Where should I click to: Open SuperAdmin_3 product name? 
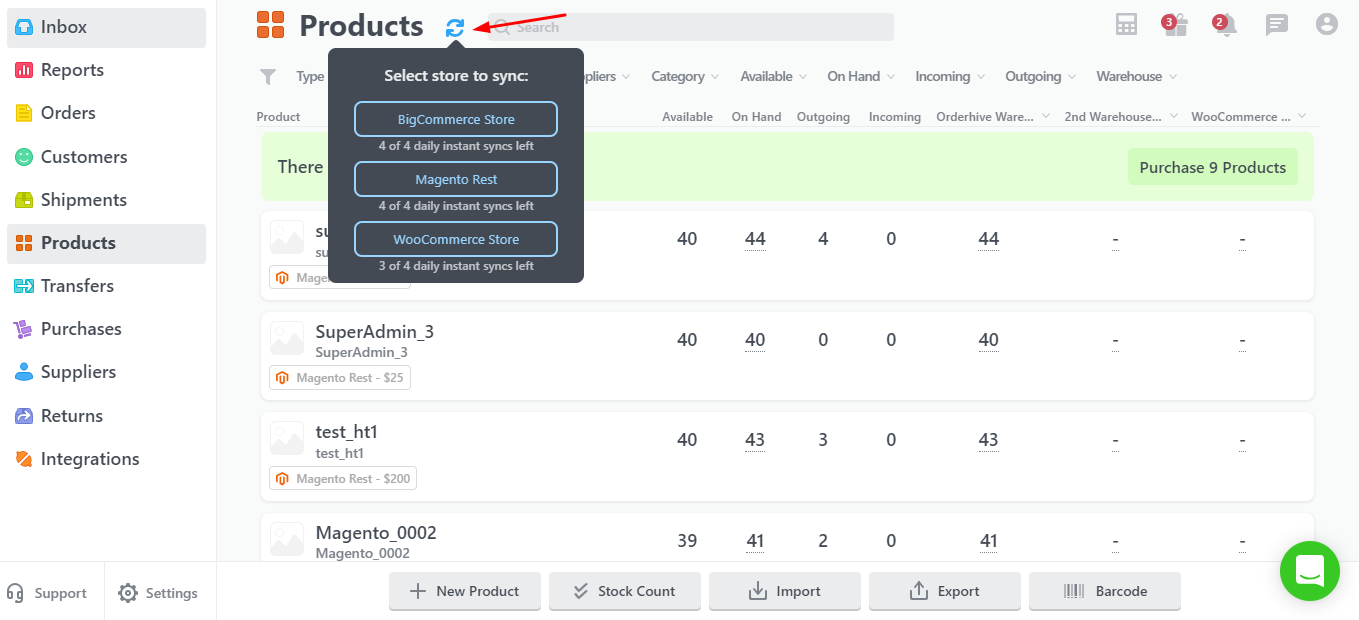pyautogui.click(x=375, y=332)
